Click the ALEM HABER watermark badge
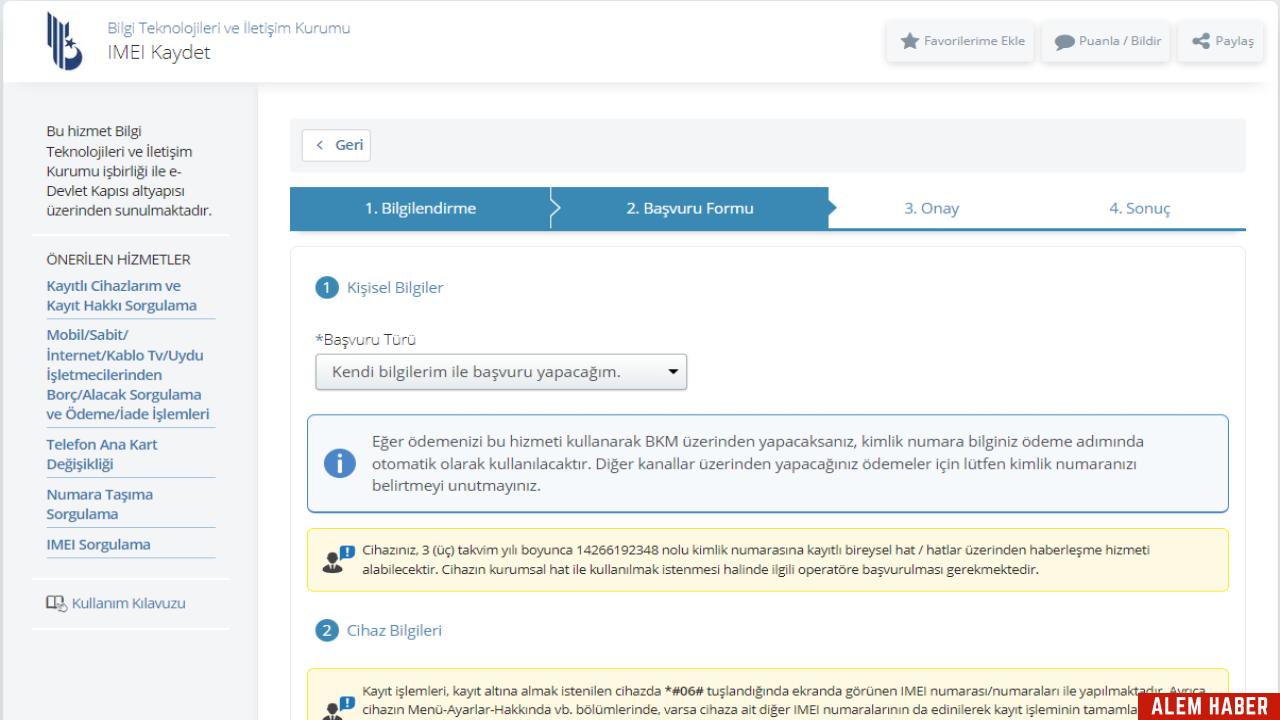The height and width of the screenshot is (720, 1280). [x=1208, y=706]
